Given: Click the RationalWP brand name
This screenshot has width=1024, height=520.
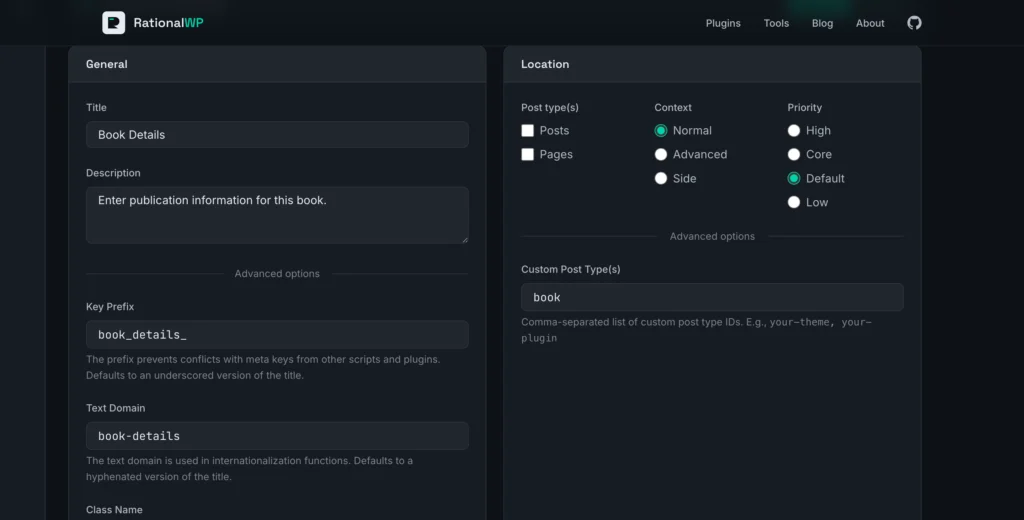Looking at the screenshot, I should point(168,23).
